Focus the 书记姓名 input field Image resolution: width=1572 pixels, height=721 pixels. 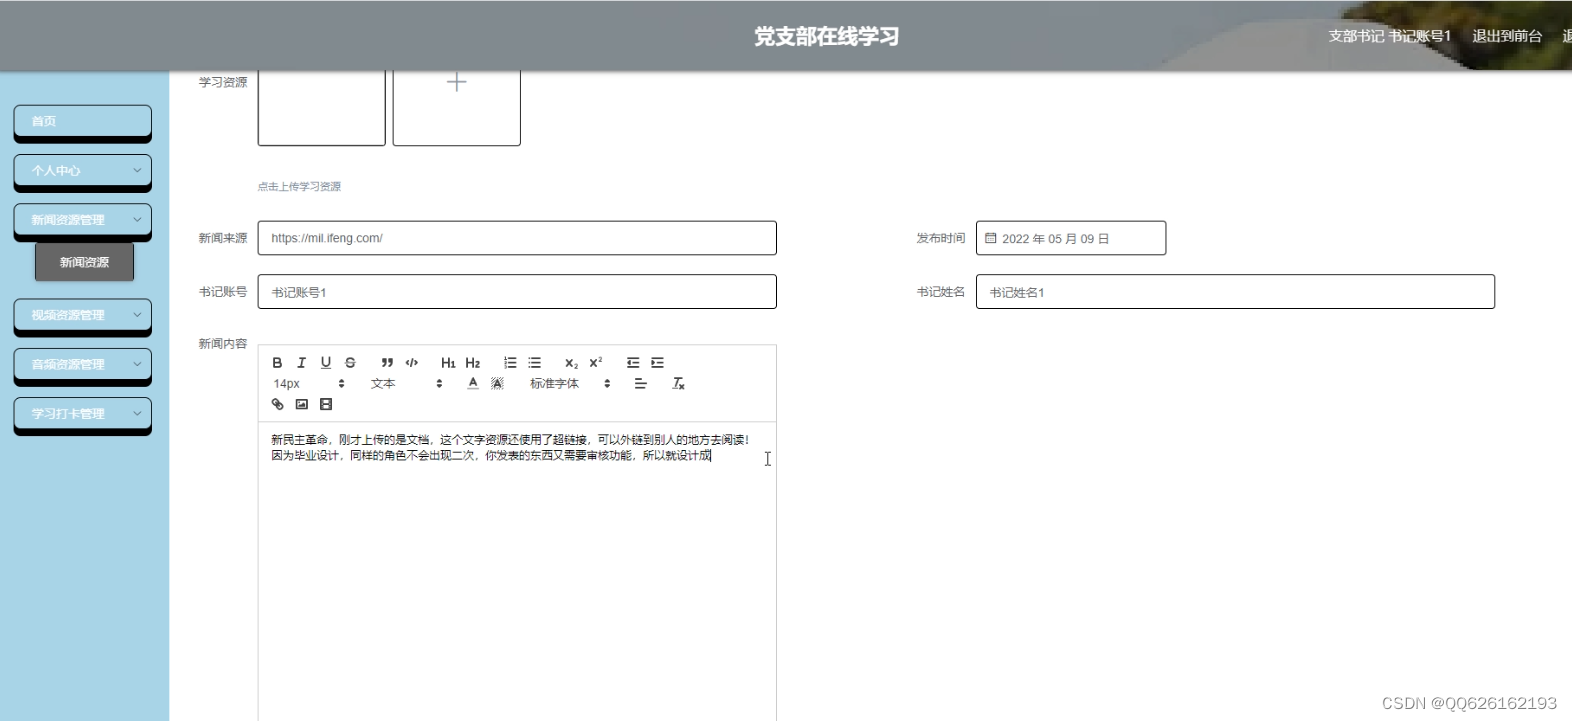(x=1235, y=292)
